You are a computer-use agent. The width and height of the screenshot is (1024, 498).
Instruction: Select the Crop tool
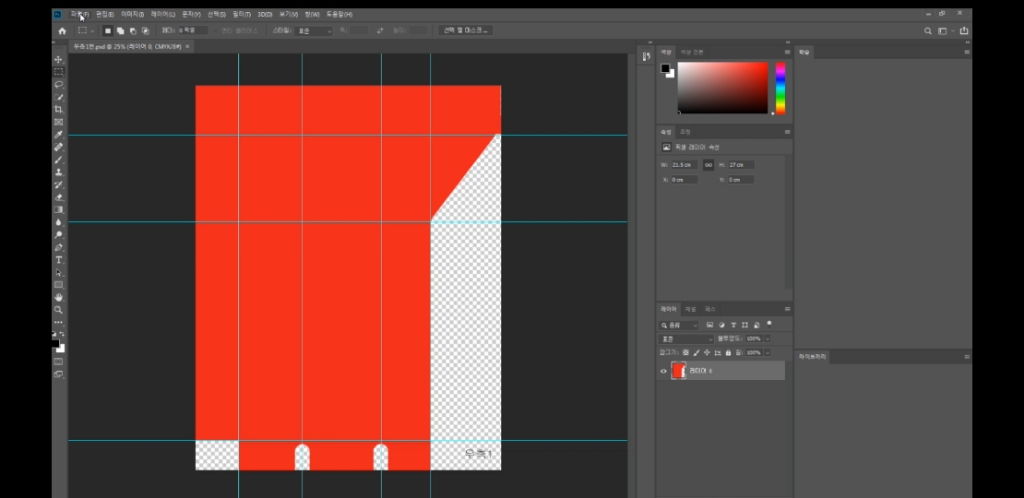point(58,110)
